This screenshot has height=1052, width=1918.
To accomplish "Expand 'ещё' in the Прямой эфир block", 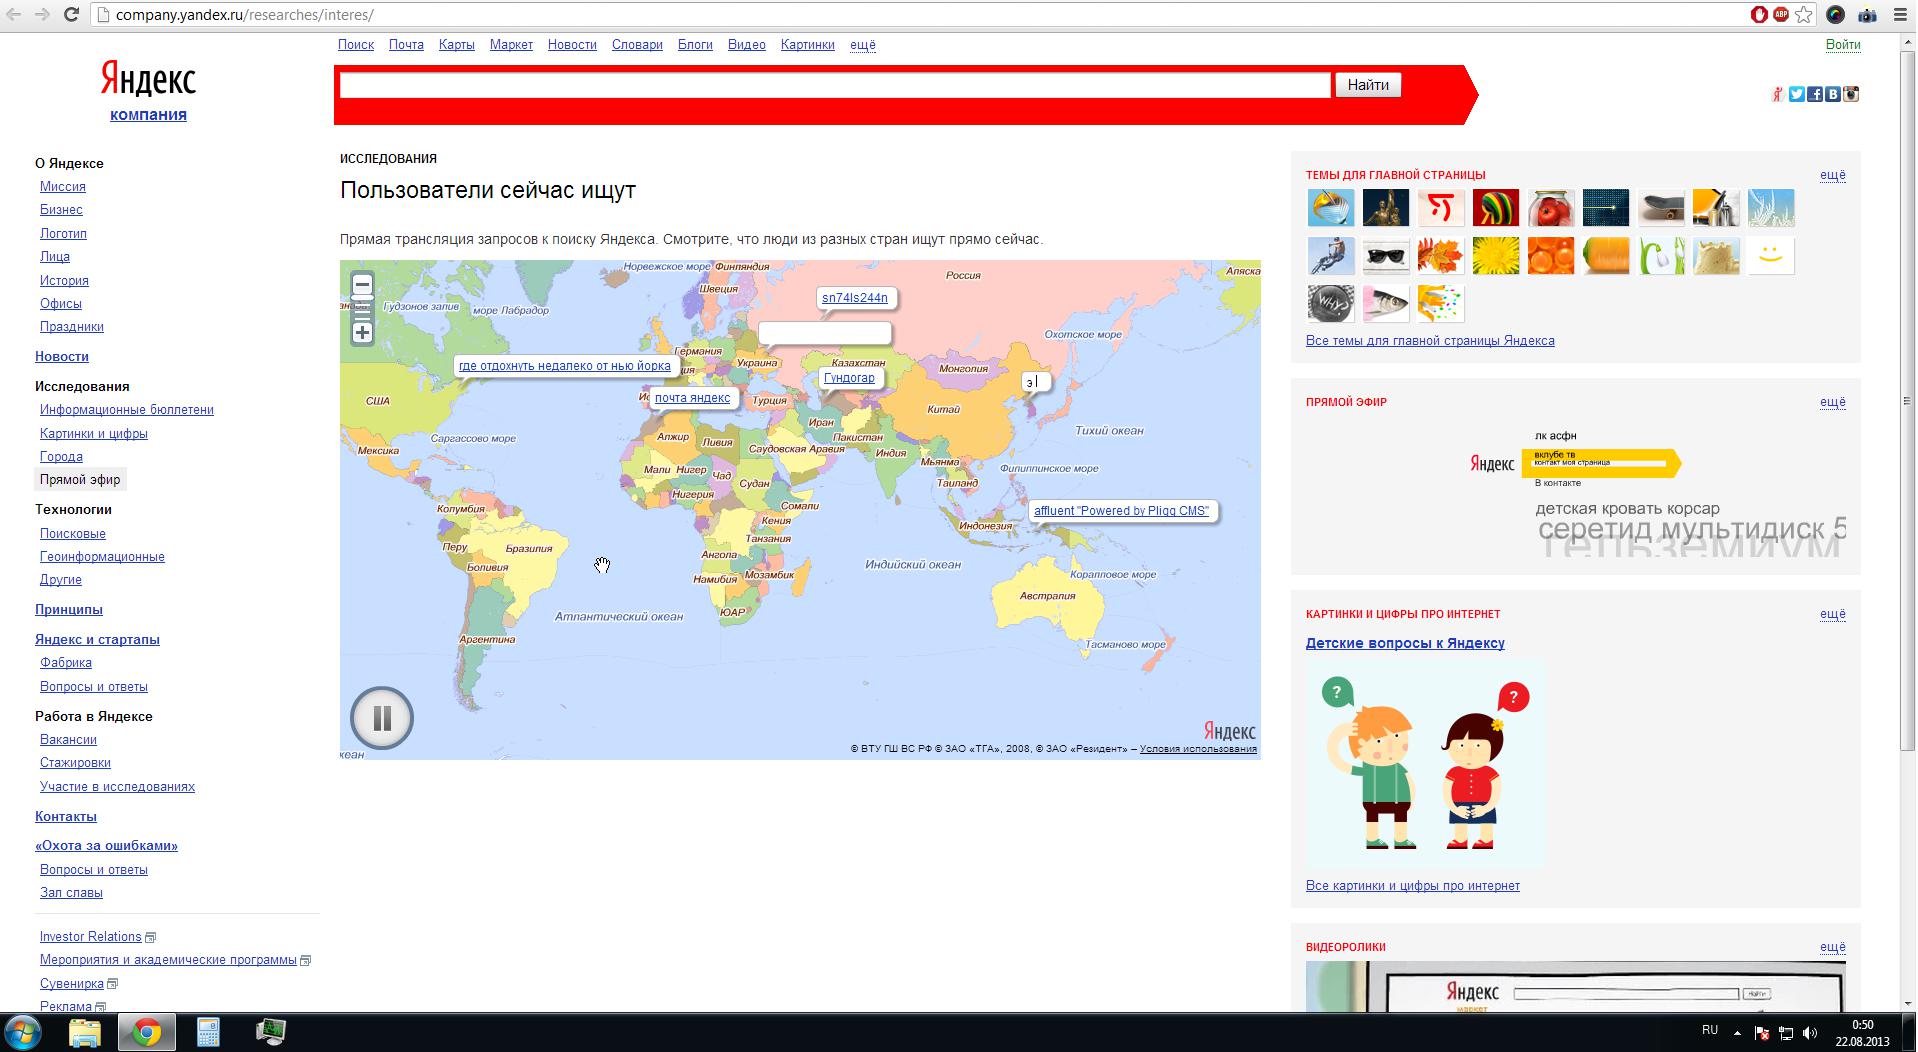I will pyautogui.click(x=1833, y=402).
